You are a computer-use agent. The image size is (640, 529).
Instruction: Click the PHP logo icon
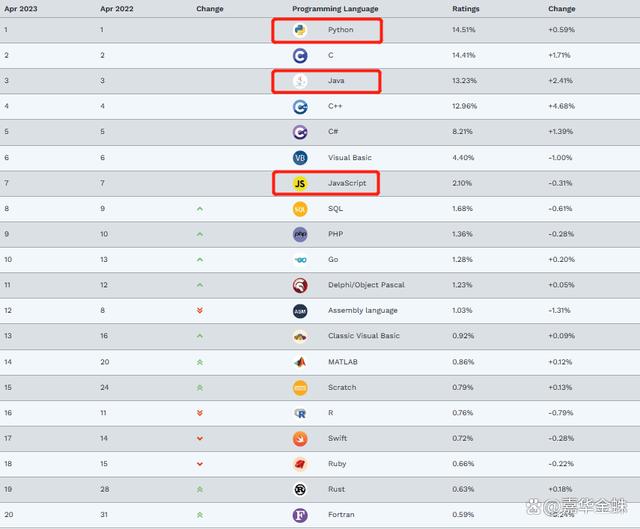(300, 234)
